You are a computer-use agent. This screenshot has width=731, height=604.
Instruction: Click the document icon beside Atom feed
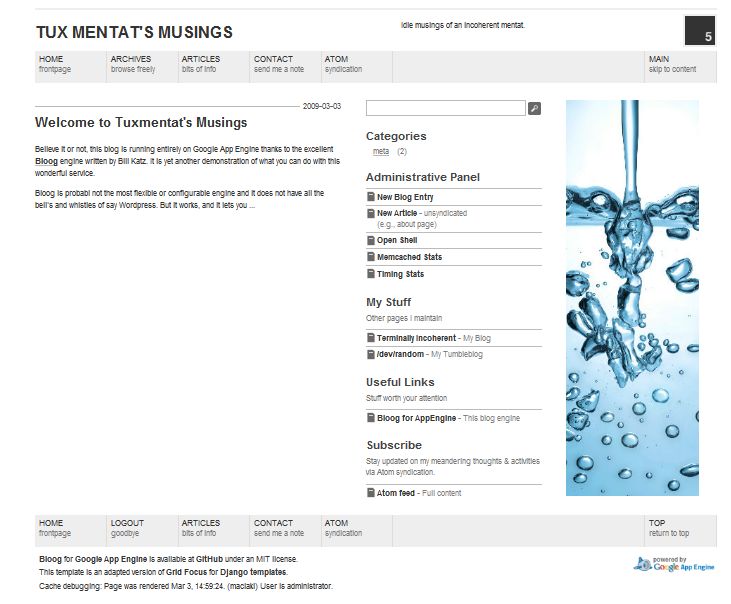click(370, 493)
